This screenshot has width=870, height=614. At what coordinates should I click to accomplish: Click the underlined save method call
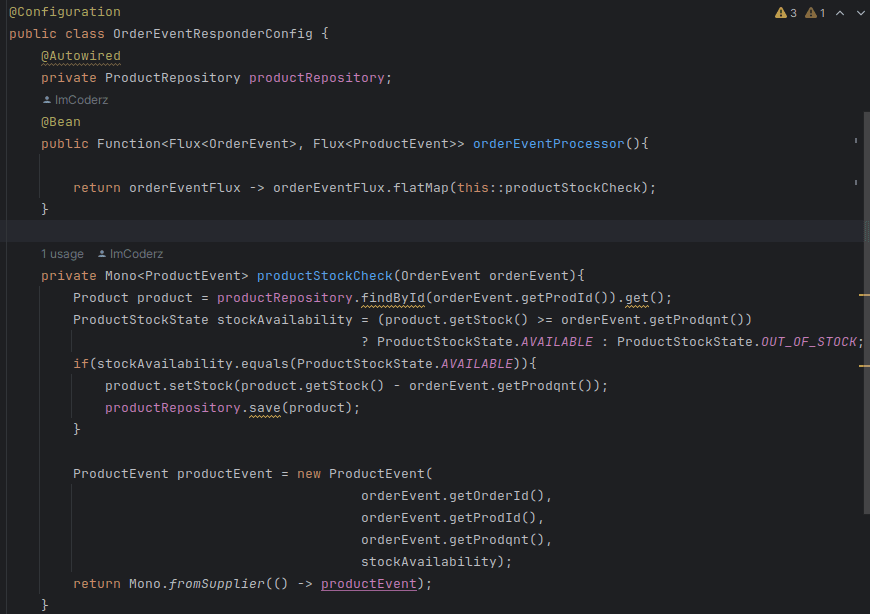264,407
